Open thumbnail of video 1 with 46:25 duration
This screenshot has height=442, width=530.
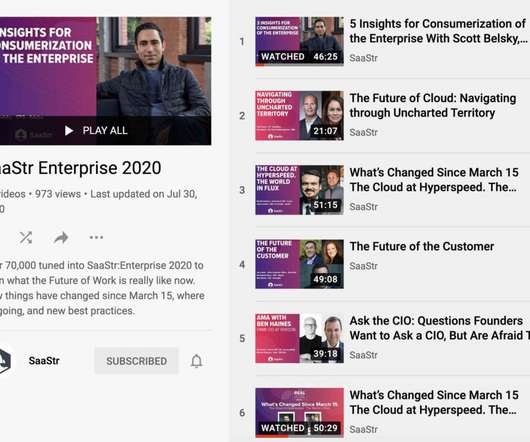pyautogui.click(x=299, y=41)
